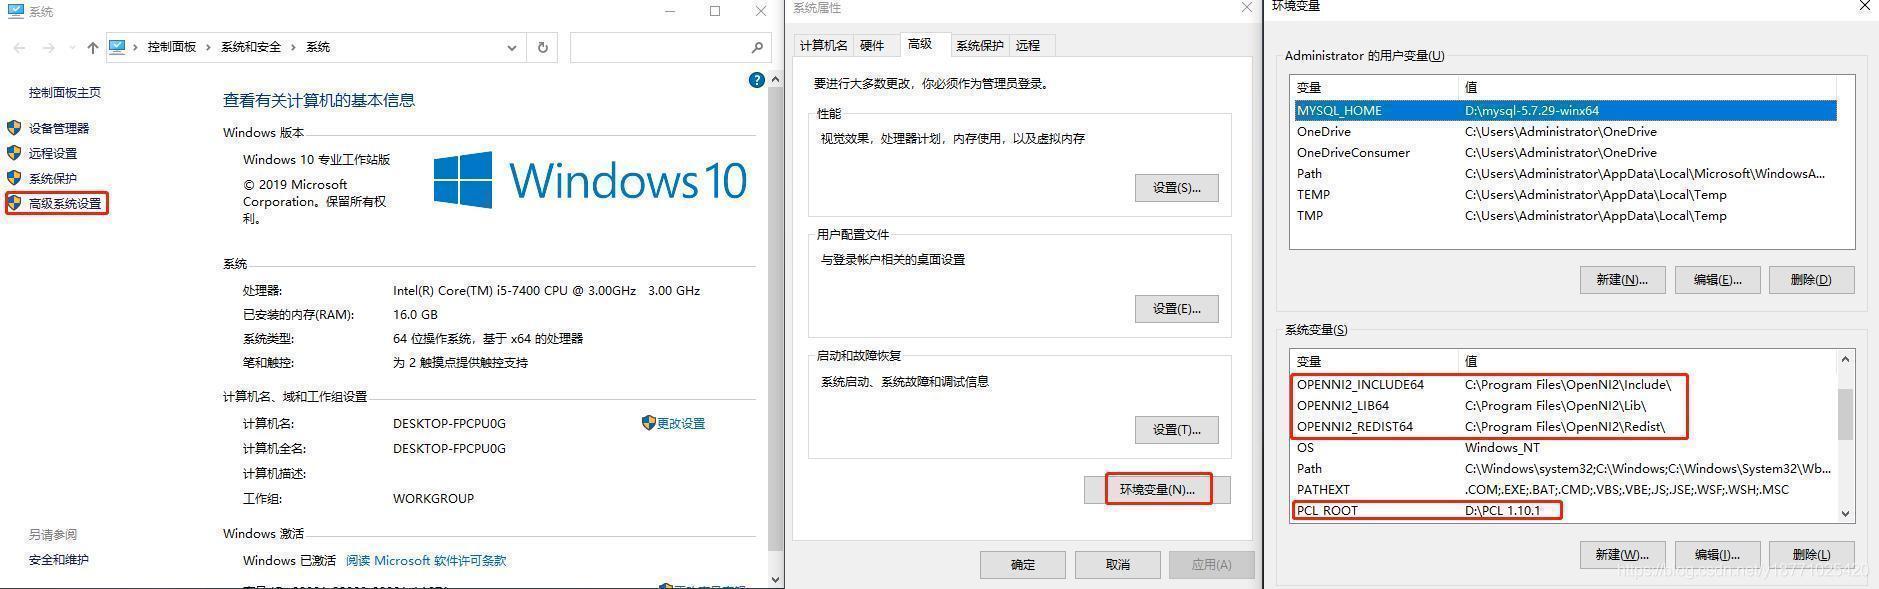Select TEMP user variable row
This screenshot has height=589, width=1879.
point(1565,194)
